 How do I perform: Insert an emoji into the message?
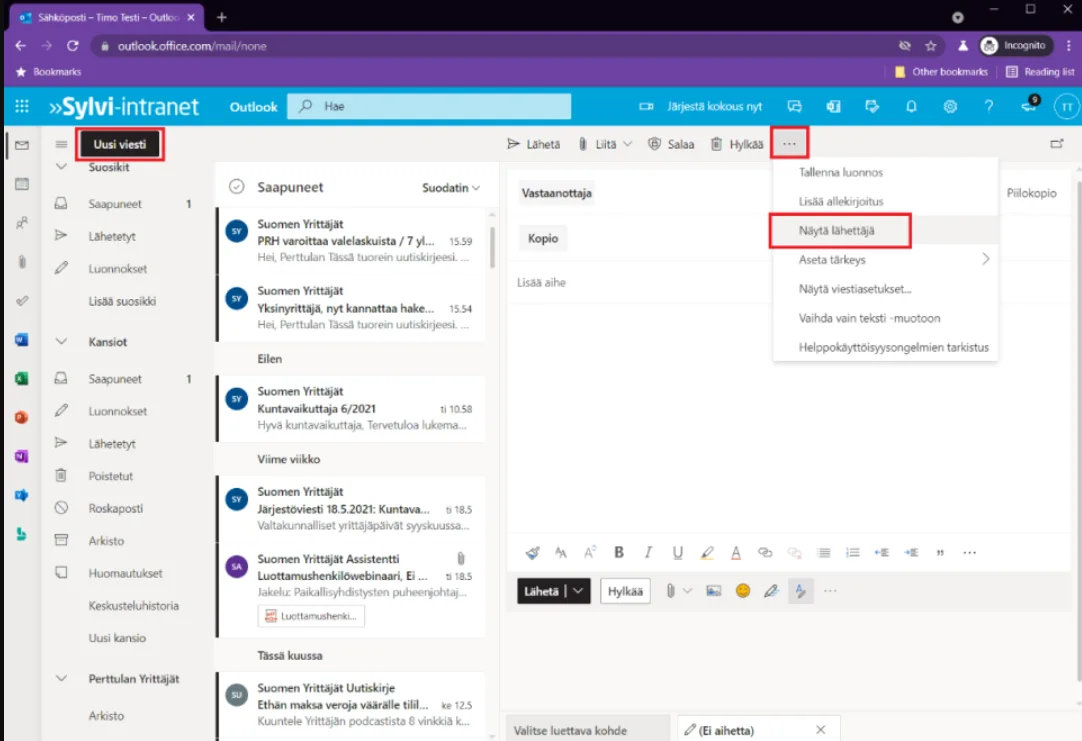point(742,591)
